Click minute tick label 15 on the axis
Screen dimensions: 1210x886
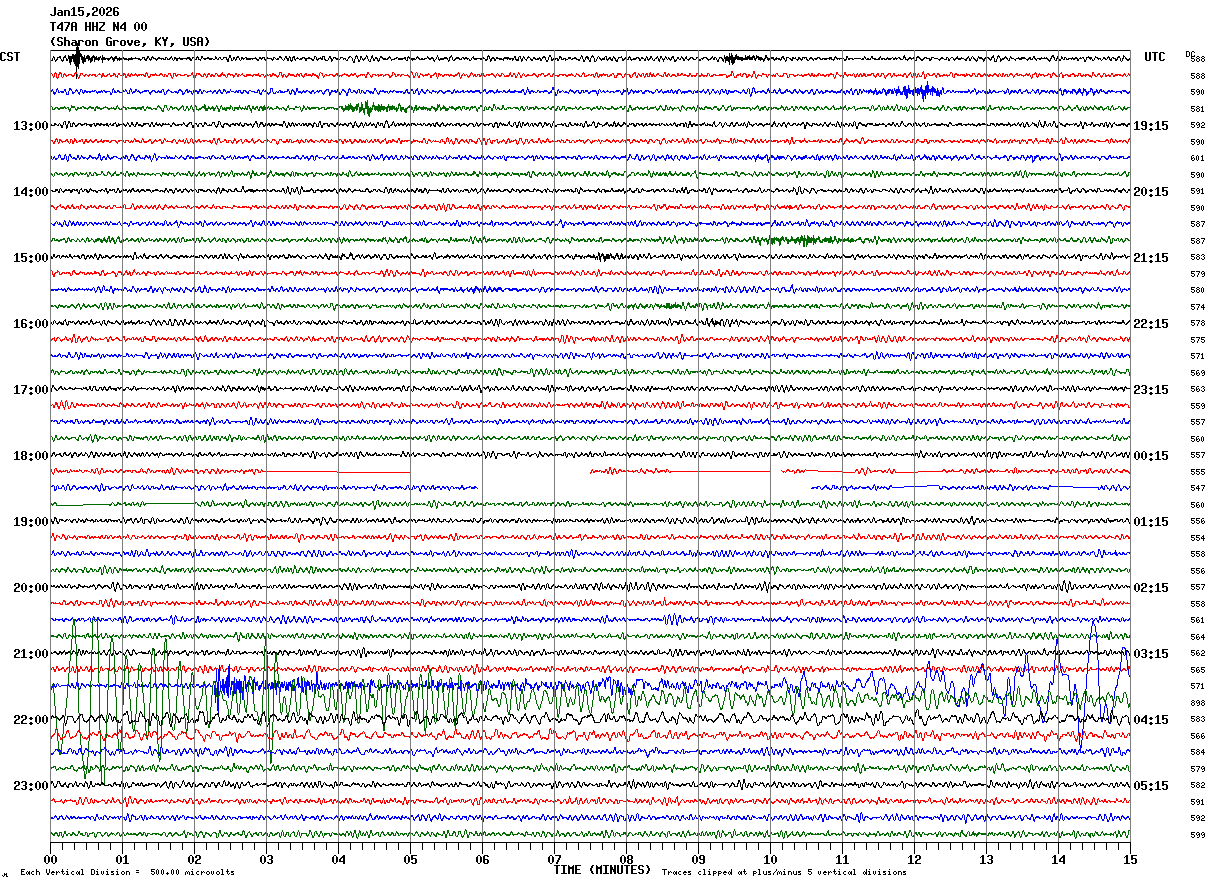[1130, 859]
